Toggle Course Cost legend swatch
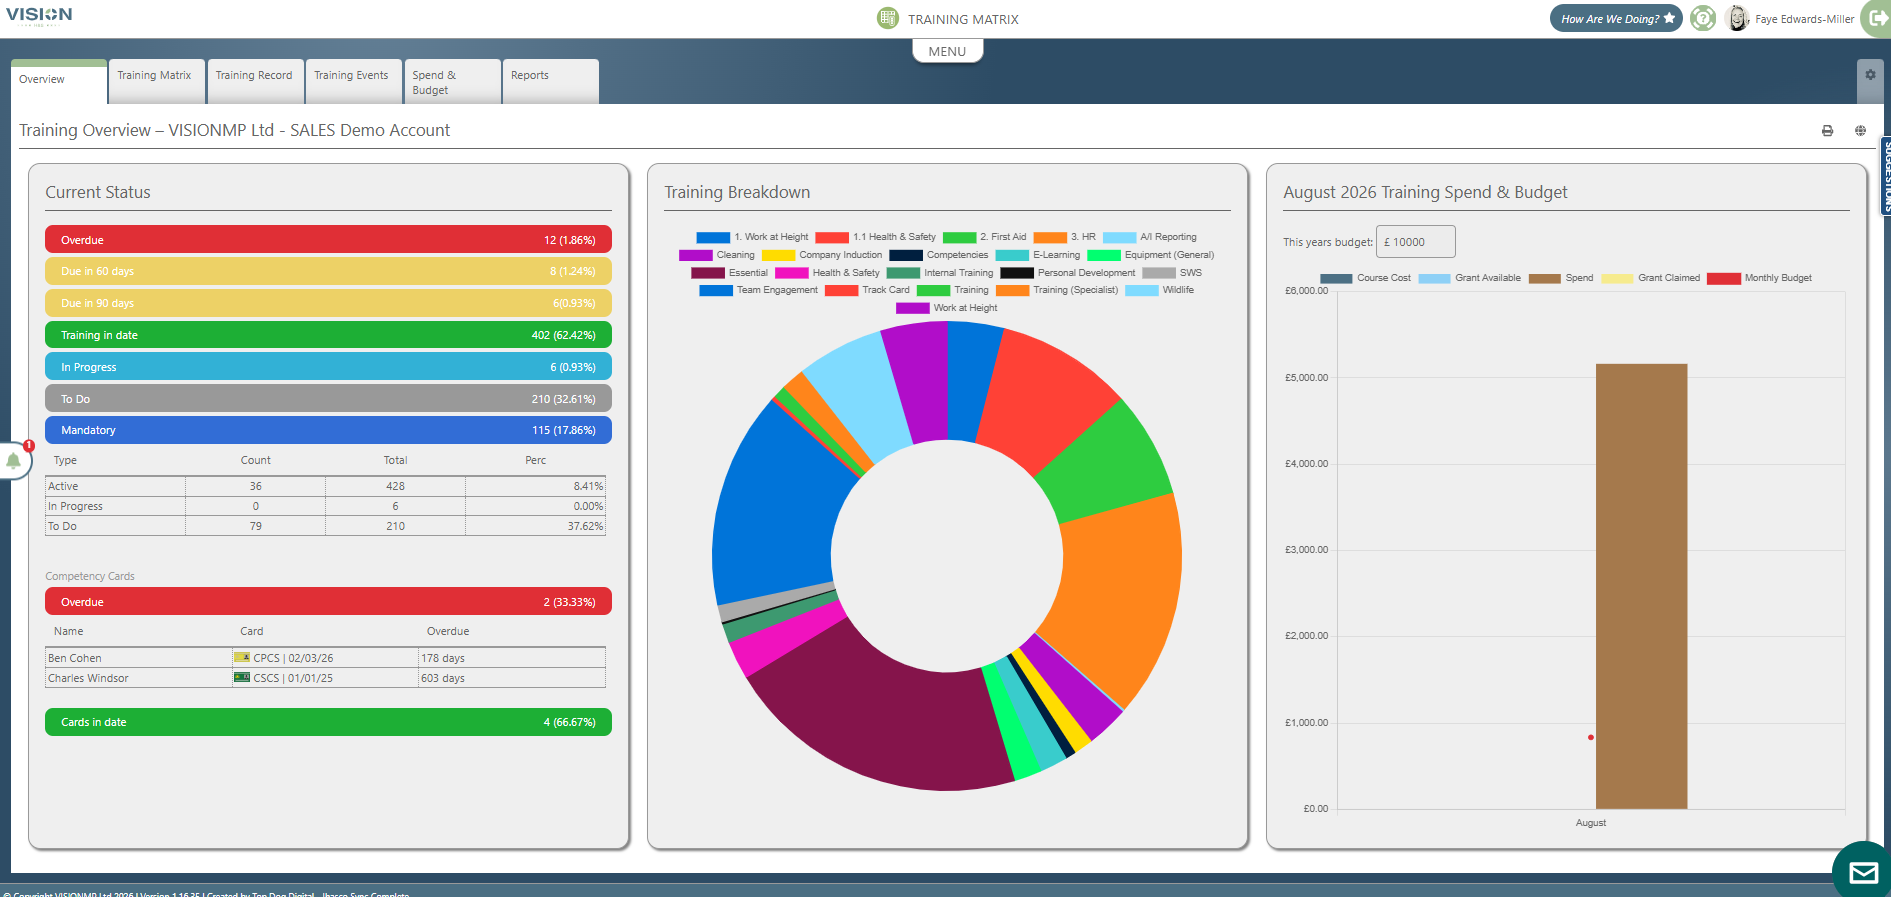The width and height of the screenshot is (1891, 897). (1336, 278)
